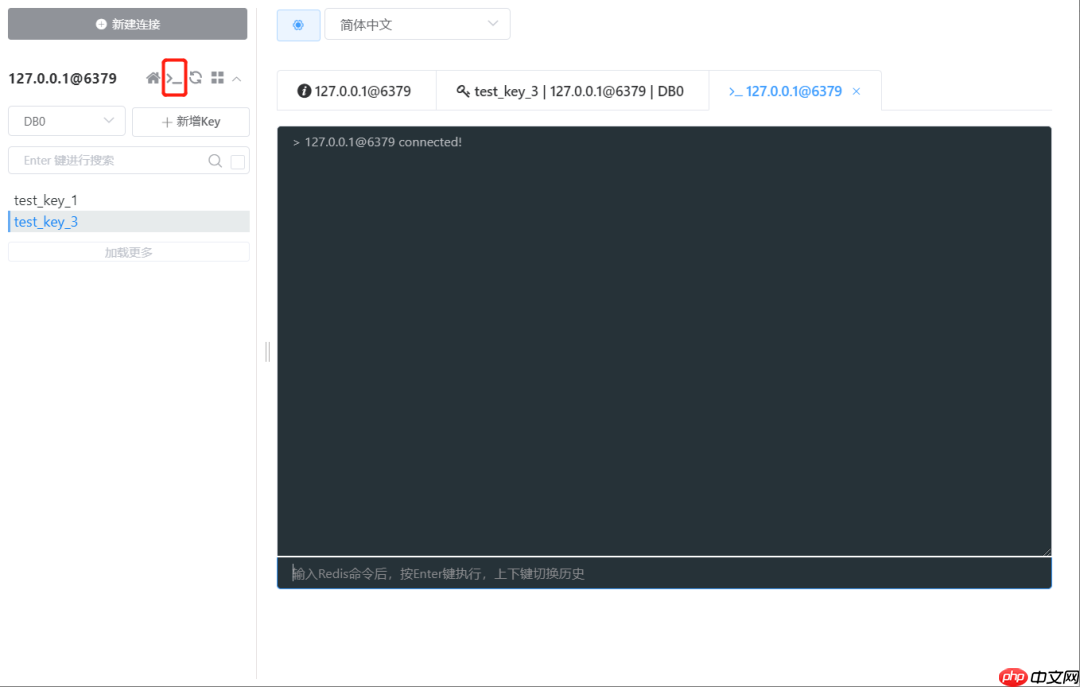Click the info icon on the 127.0.0.1@6379 tab
1080x687 pixels.
pyautogui.click(x=305, y=90)
